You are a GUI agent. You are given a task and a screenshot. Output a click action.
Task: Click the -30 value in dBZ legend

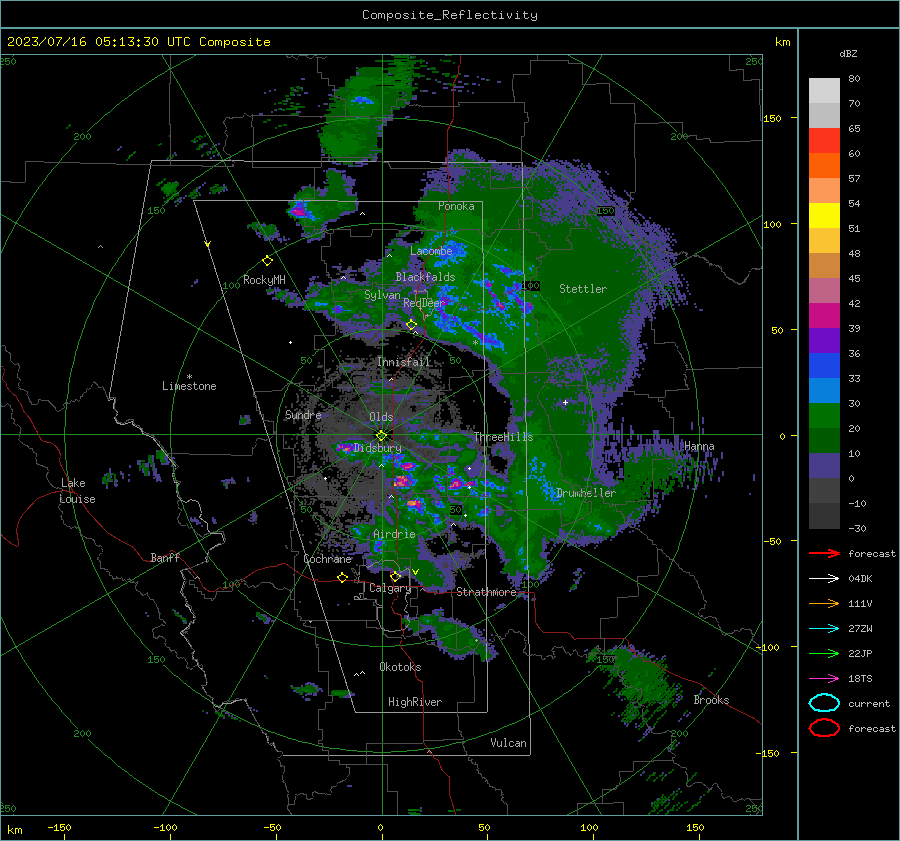[x=857, y=528]
